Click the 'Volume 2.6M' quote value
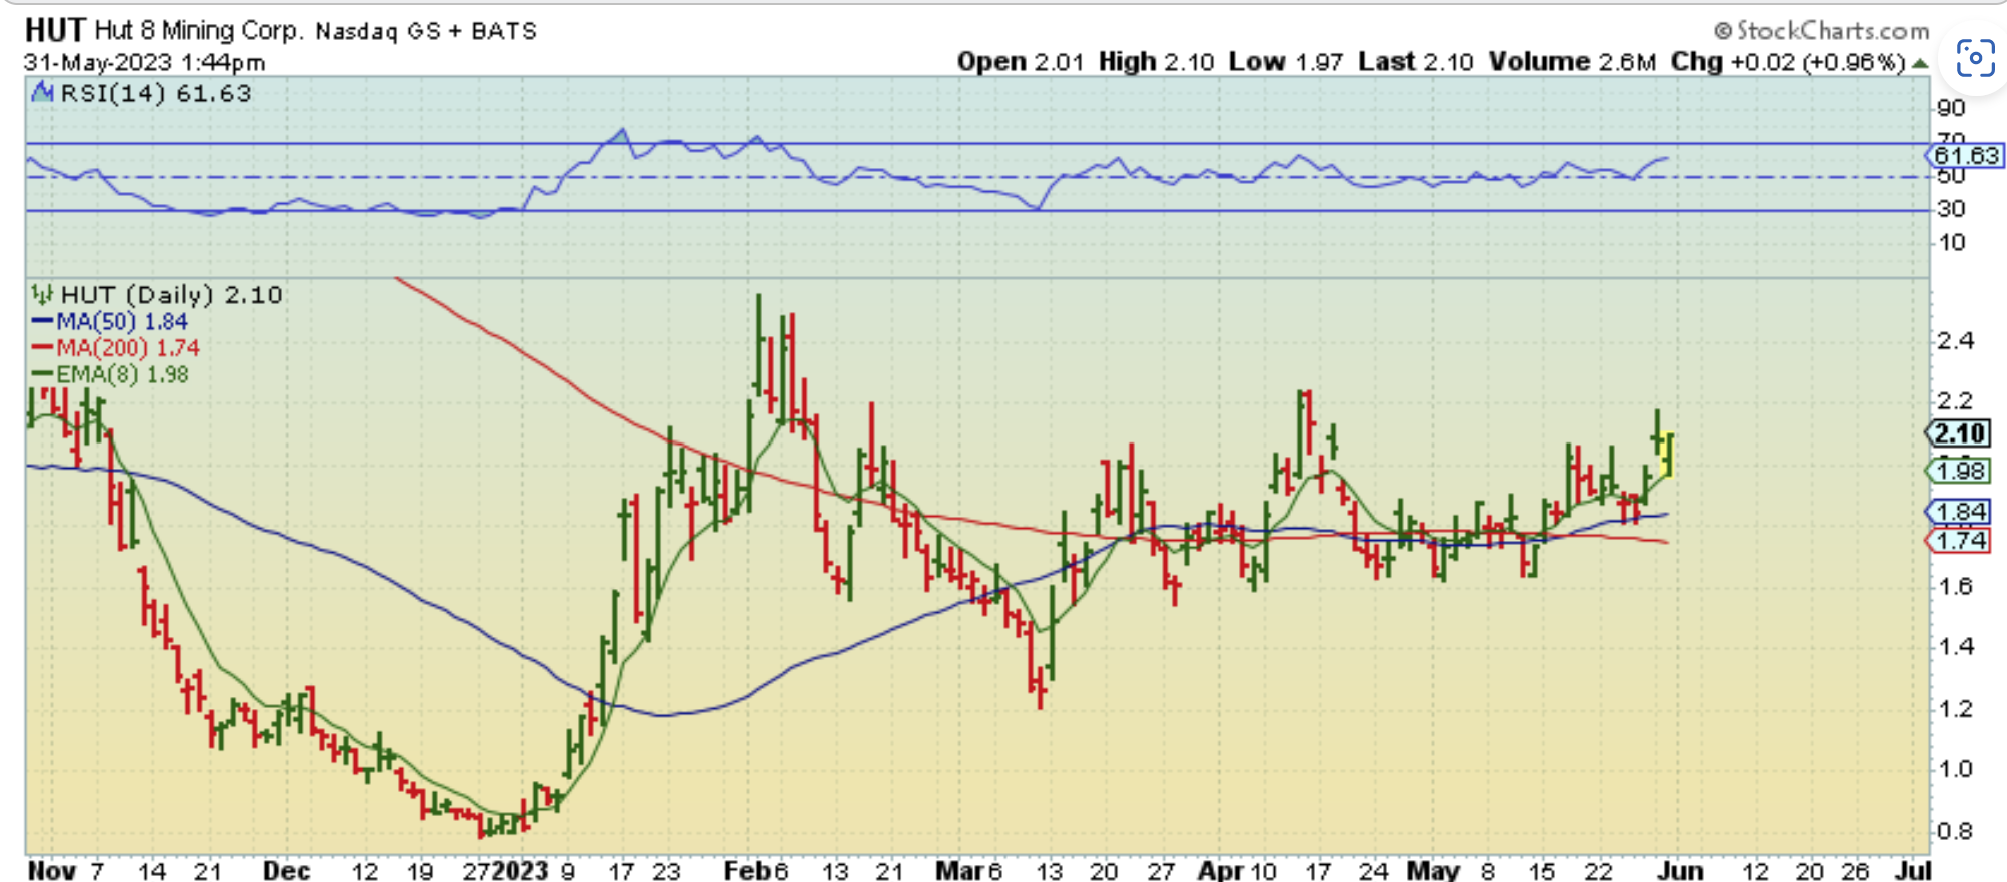Image resolution: width=2007 pixels, height=882 pixels. tap(1573, 62)
